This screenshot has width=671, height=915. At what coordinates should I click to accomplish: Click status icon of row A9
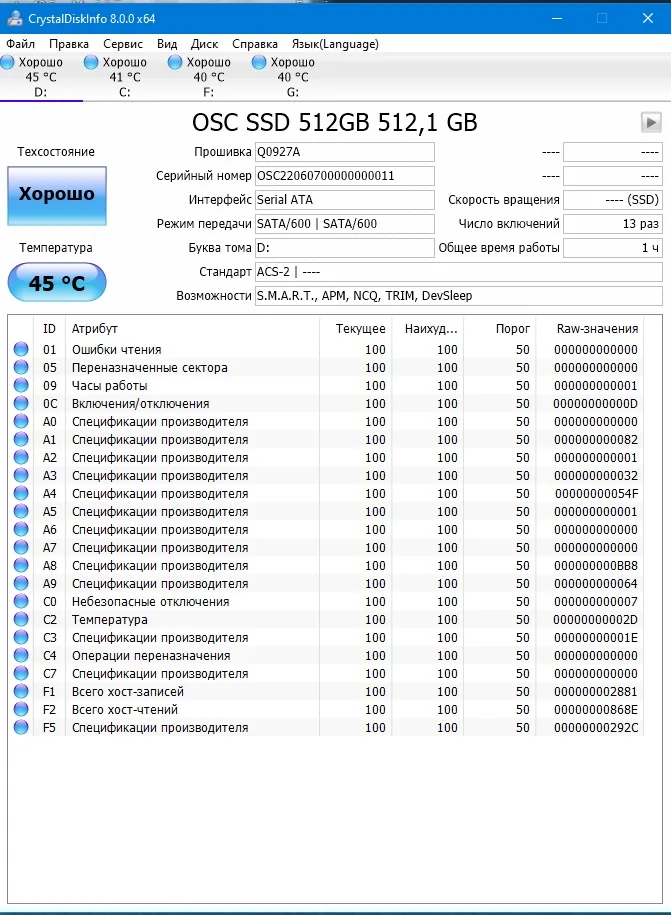click(x=21, y=583)
